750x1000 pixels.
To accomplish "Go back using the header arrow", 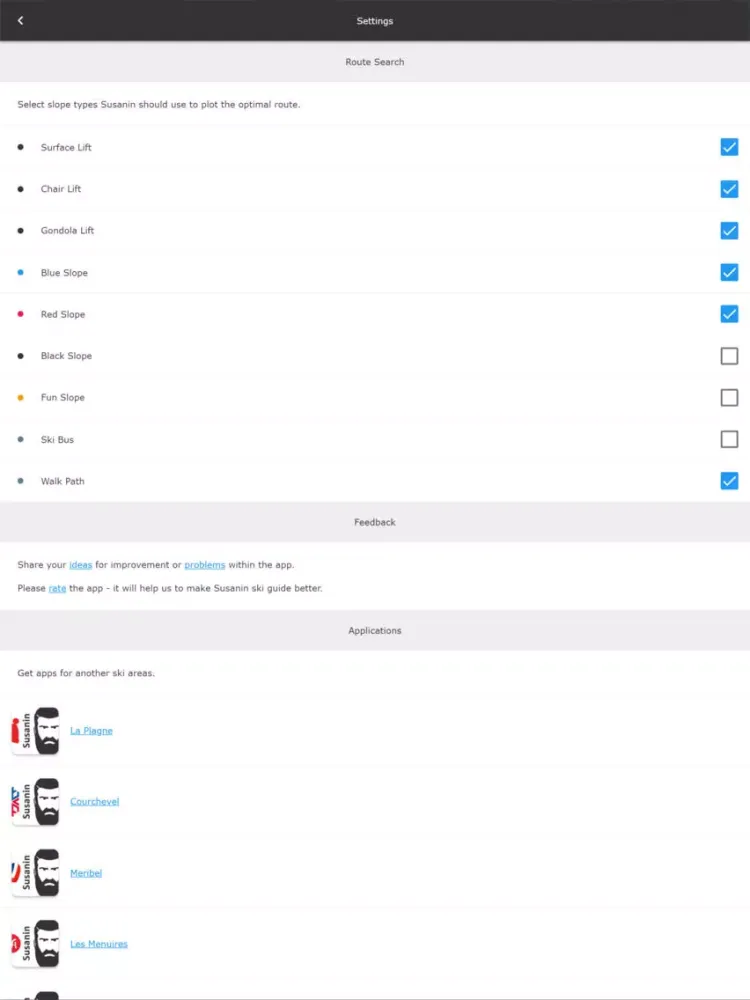I will tap(20, 20).
